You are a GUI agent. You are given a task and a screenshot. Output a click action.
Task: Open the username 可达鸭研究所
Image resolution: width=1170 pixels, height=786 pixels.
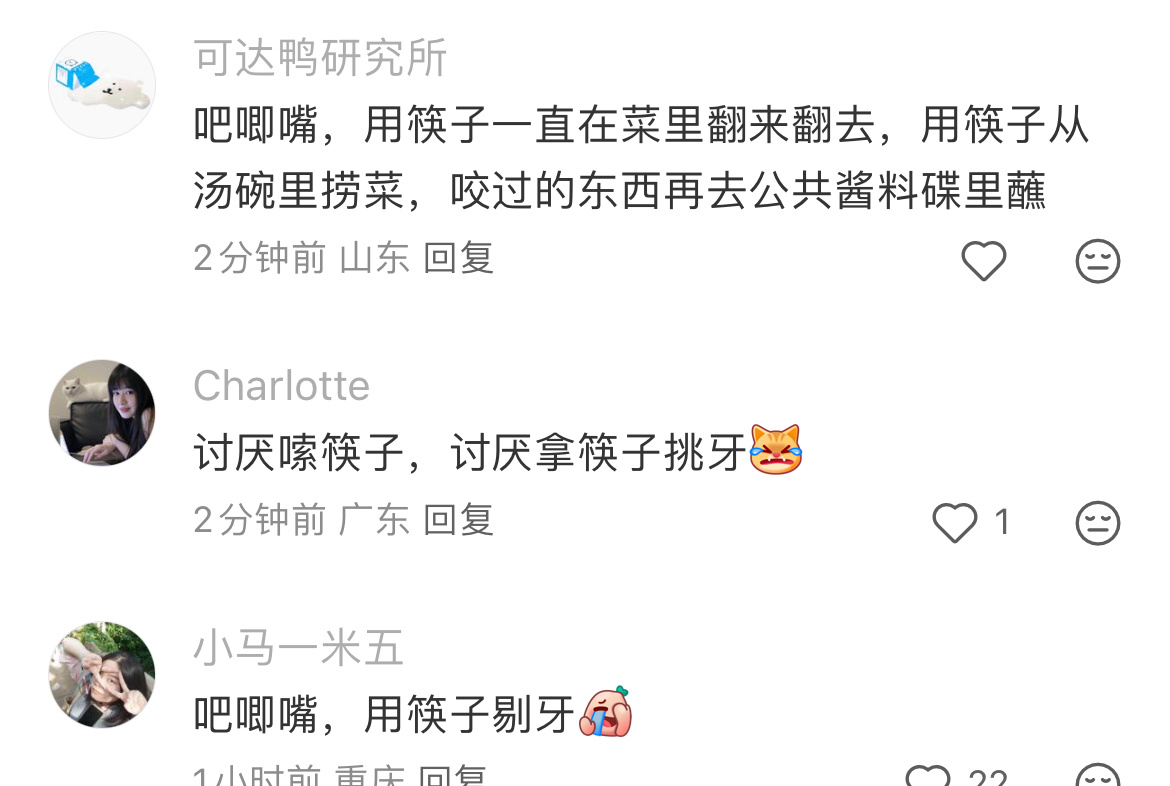[x=320, y=57]
